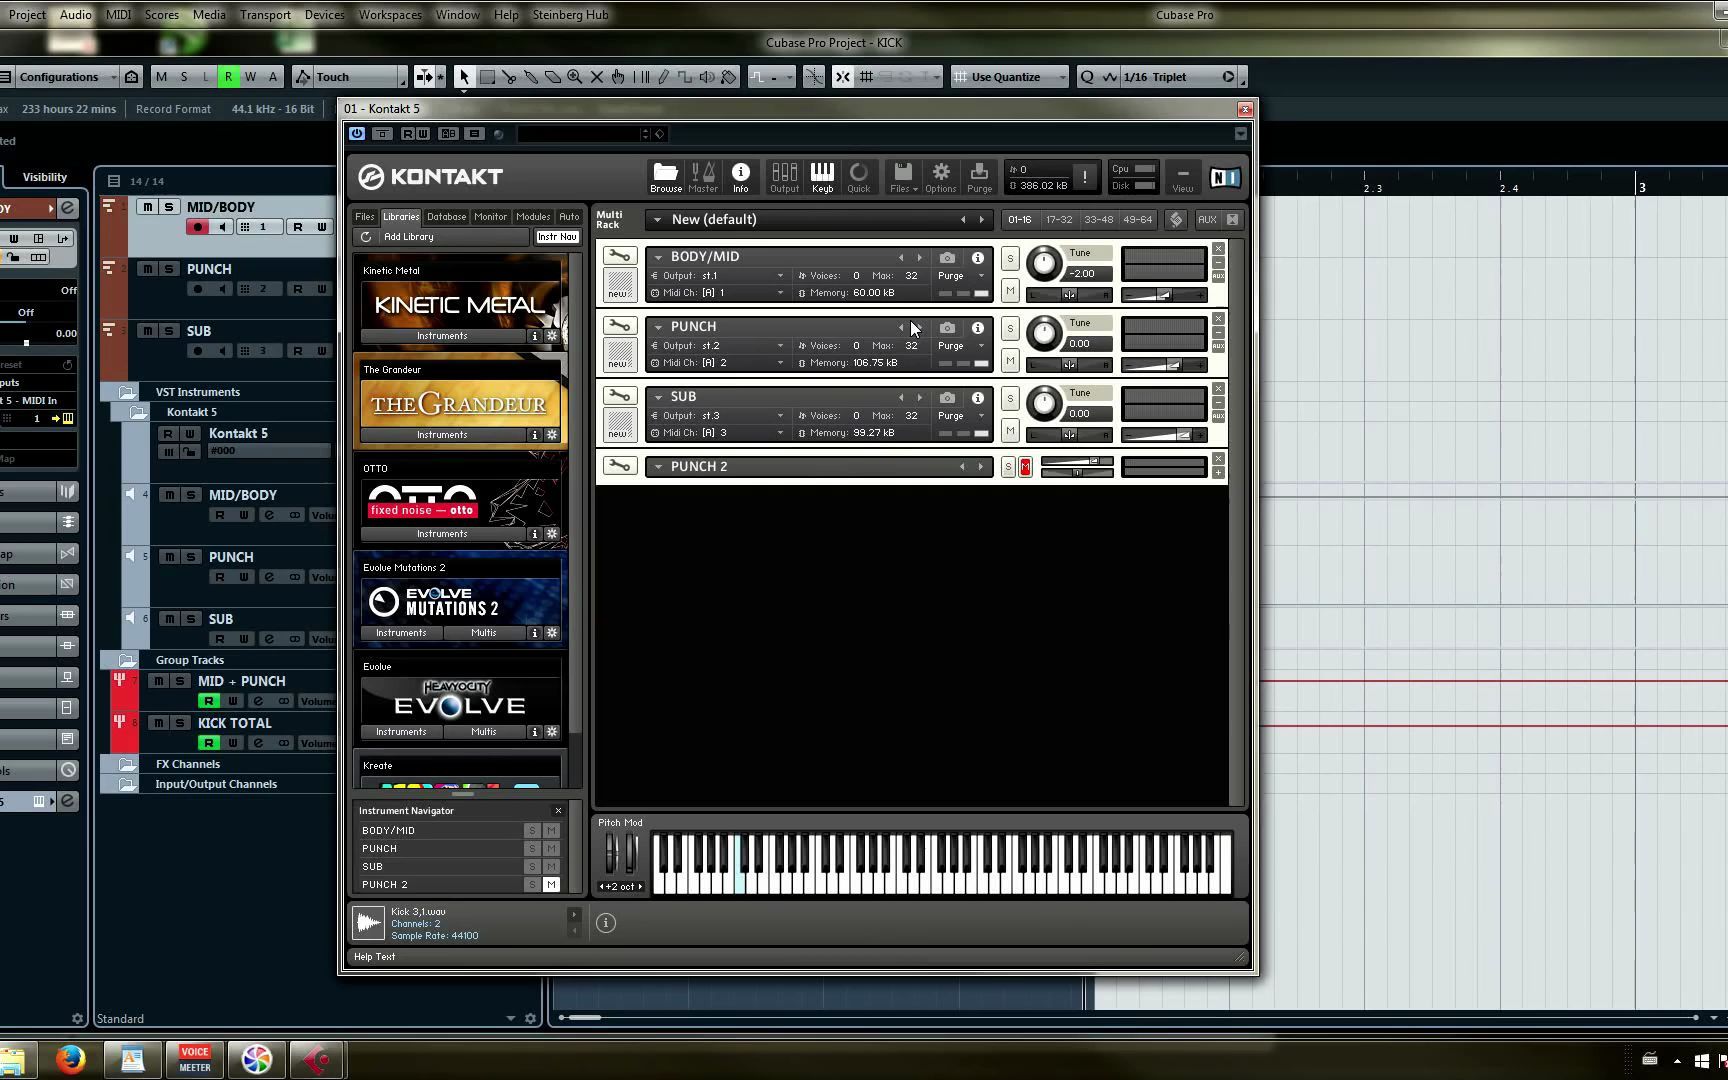1728x1080 pixels.
Task: Click the Pitch wheel on Kontakt keyboard
Action: pyautogui.click(x=613, y=853)
